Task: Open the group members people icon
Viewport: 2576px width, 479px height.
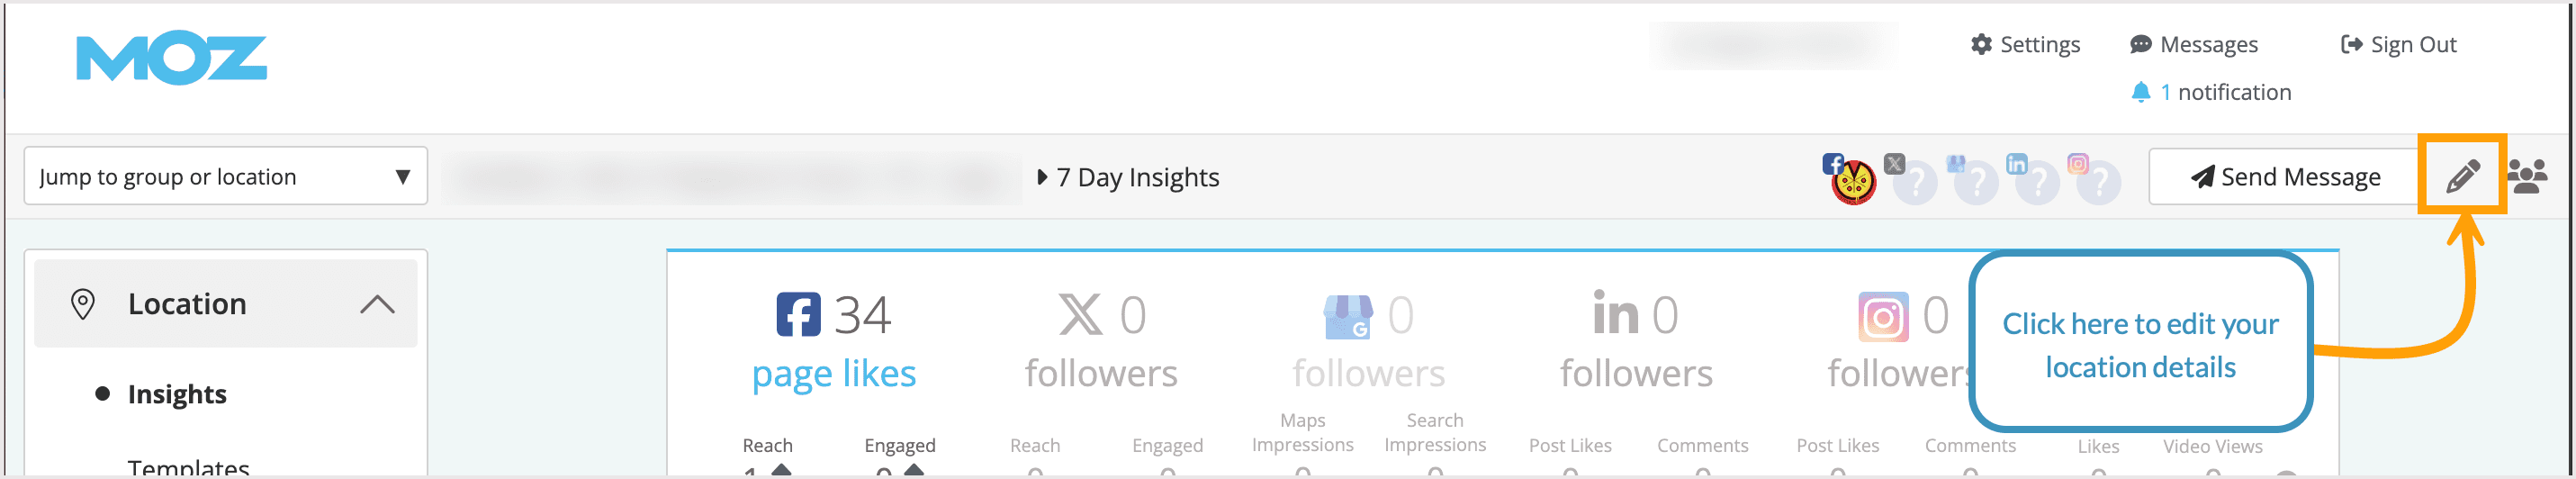Action: pyautogui.click(x=2527, y=176)
